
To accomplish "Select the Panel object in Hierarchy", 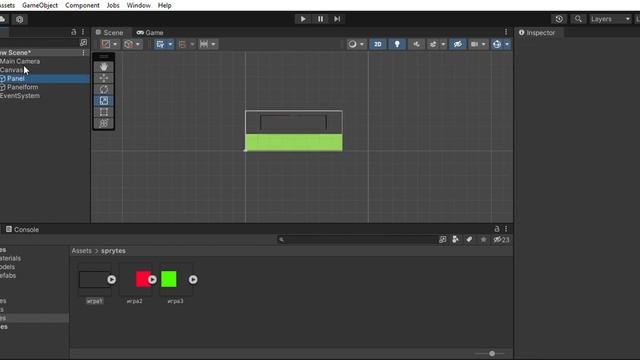I will click(x=16, y=78).
